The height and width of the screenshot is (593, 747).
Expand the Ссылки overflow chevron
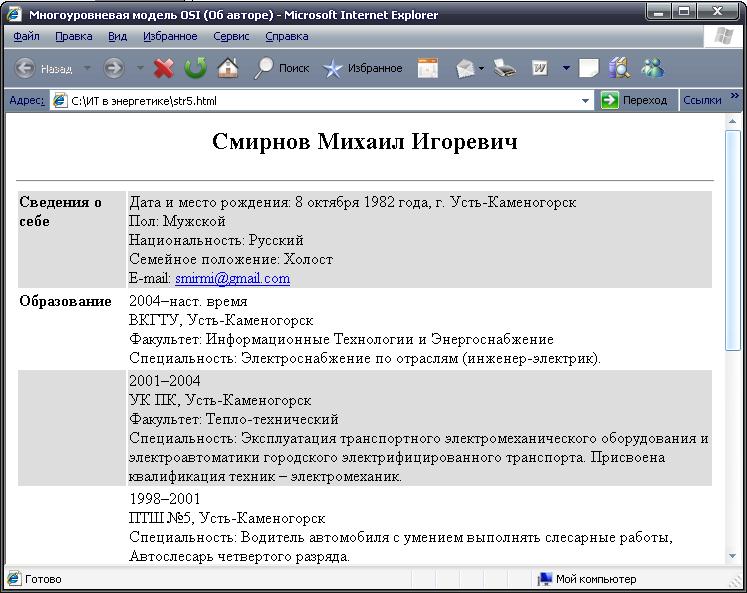[734, 96]
